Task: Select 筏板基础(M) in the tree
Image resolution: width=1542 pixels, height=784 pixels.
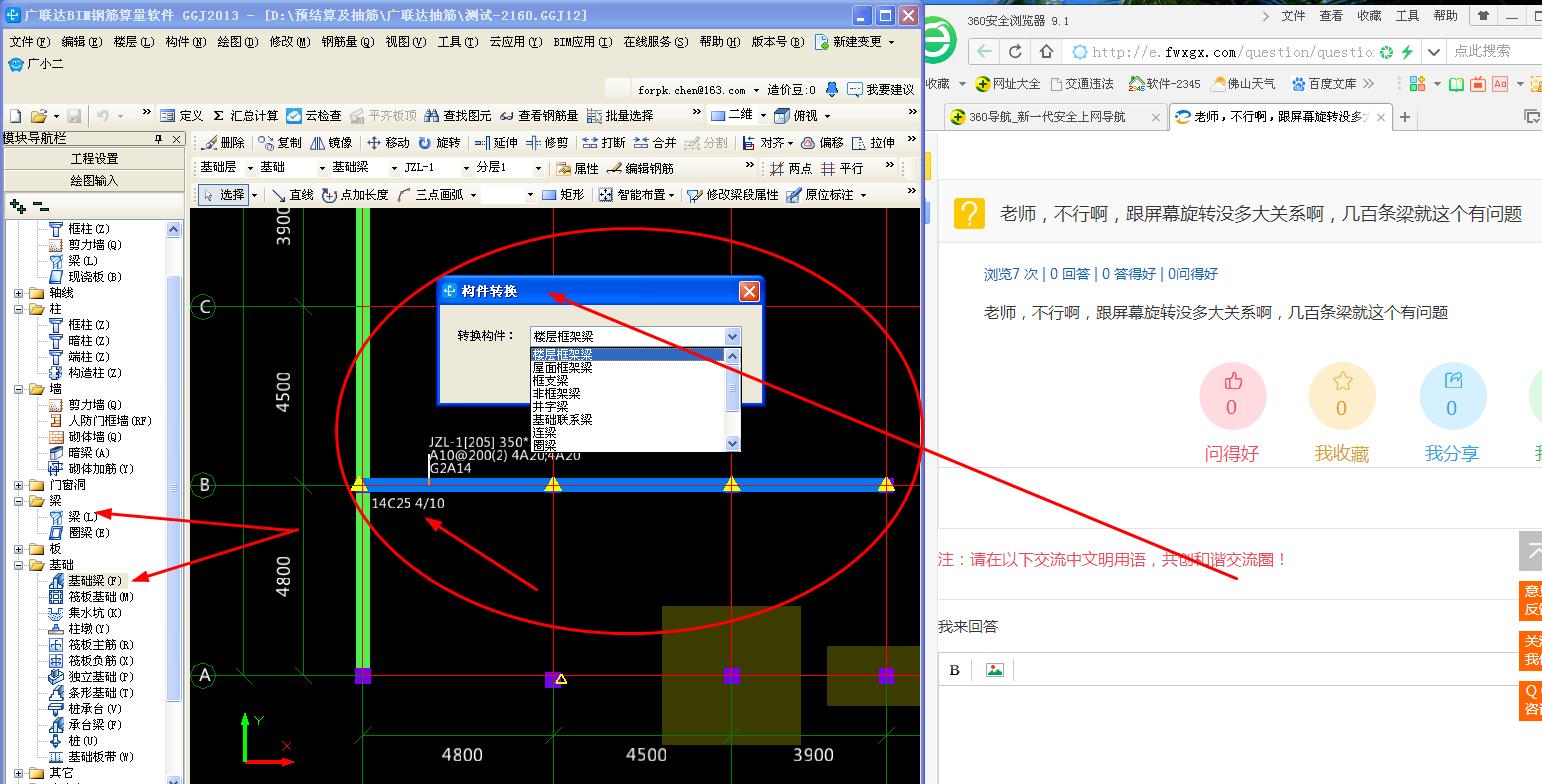Action: [x=92, y=597]
